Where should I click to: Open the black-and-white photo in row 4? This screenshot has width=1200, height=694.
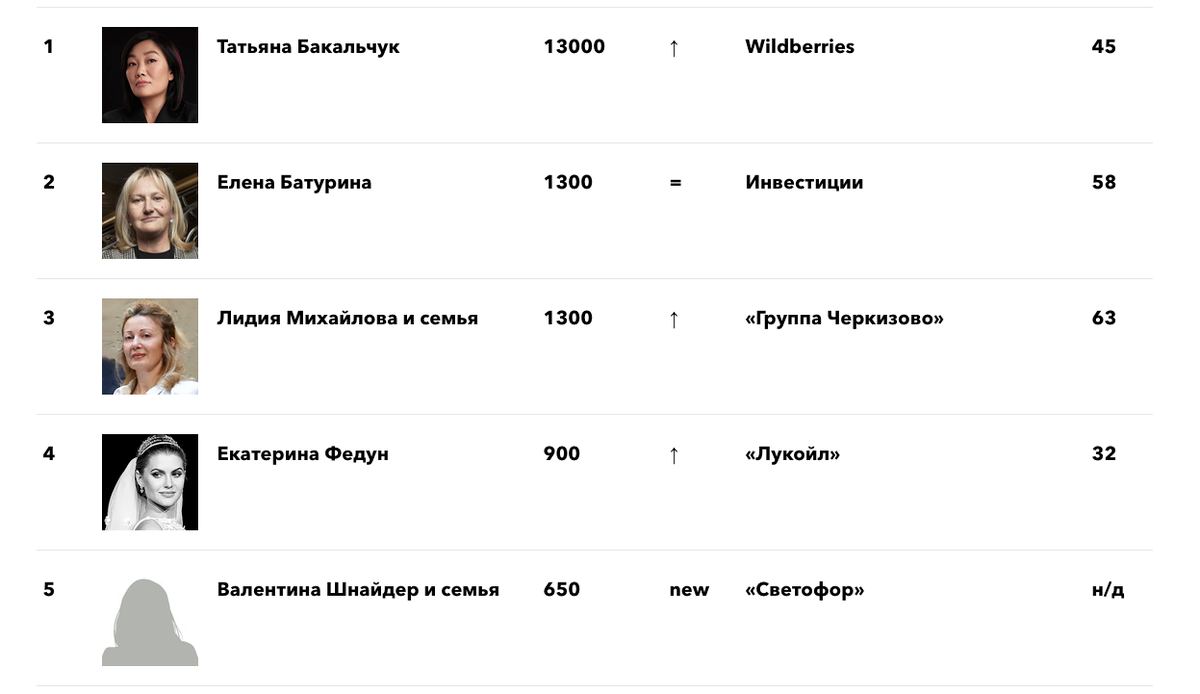(150, 482)
